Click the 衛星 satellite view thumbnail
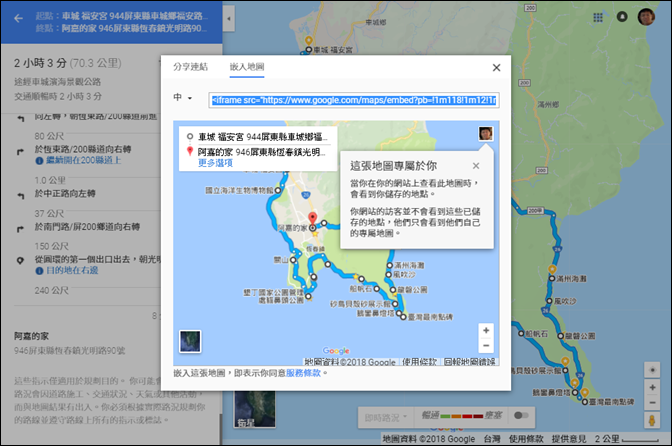Screen dimensions: 672x446 click(x=255, y=410)
